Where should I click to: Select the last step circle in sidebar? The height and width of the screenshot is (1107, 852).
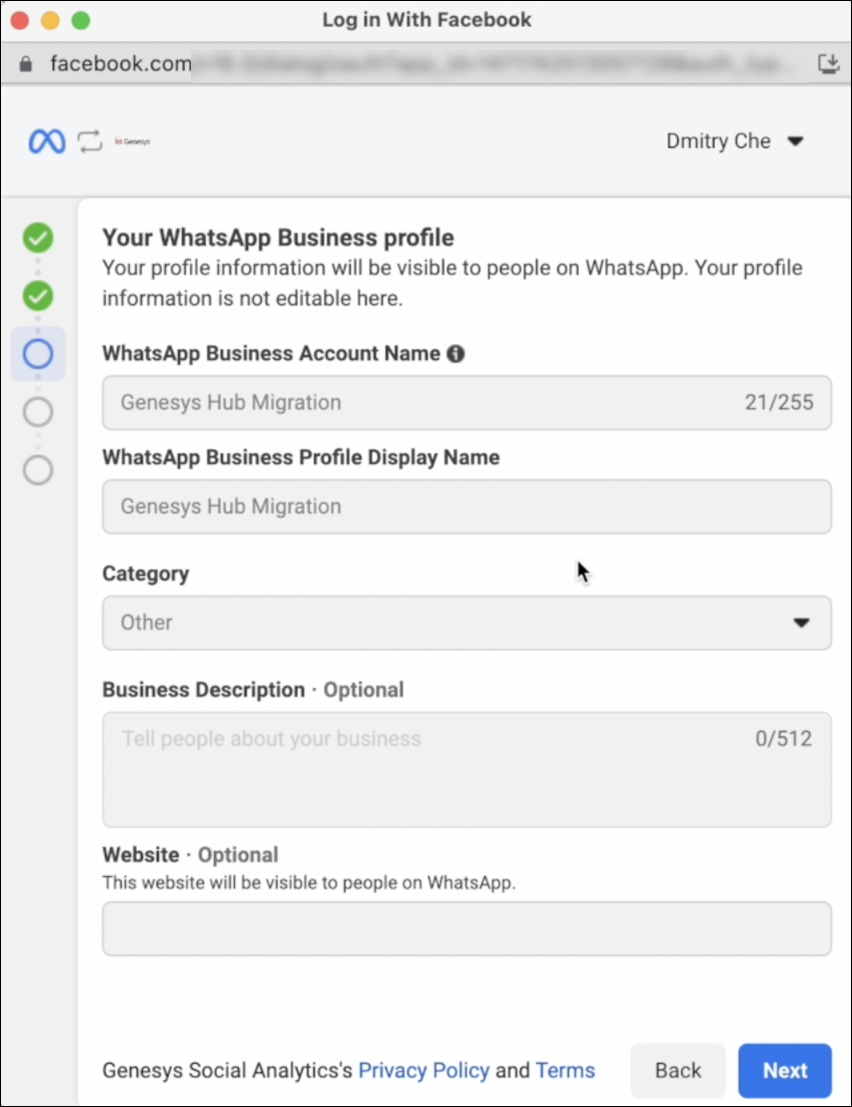tap(38, 470)
